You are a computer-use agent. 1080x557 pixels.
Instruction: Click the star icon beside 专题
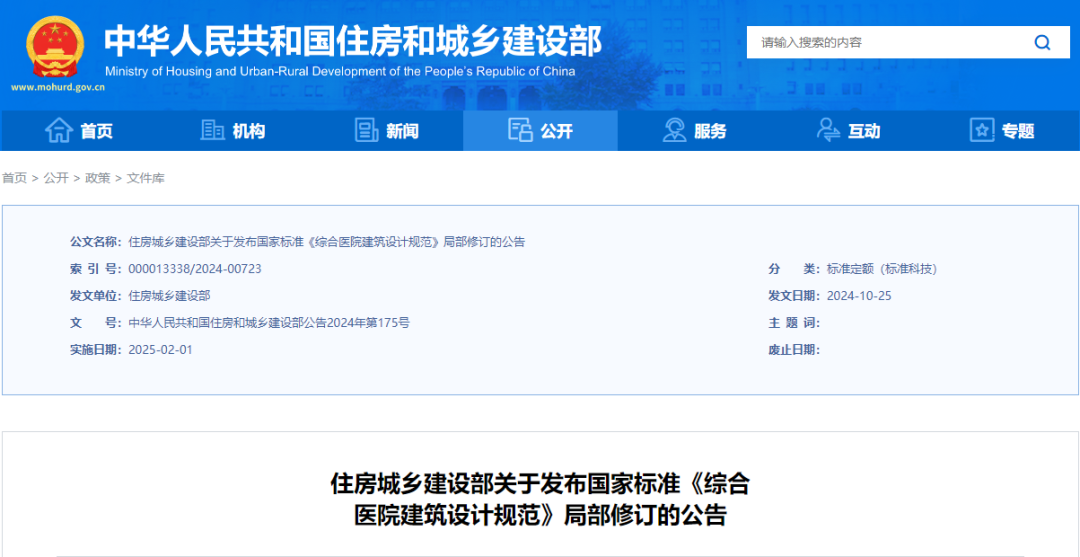[982, 130]
